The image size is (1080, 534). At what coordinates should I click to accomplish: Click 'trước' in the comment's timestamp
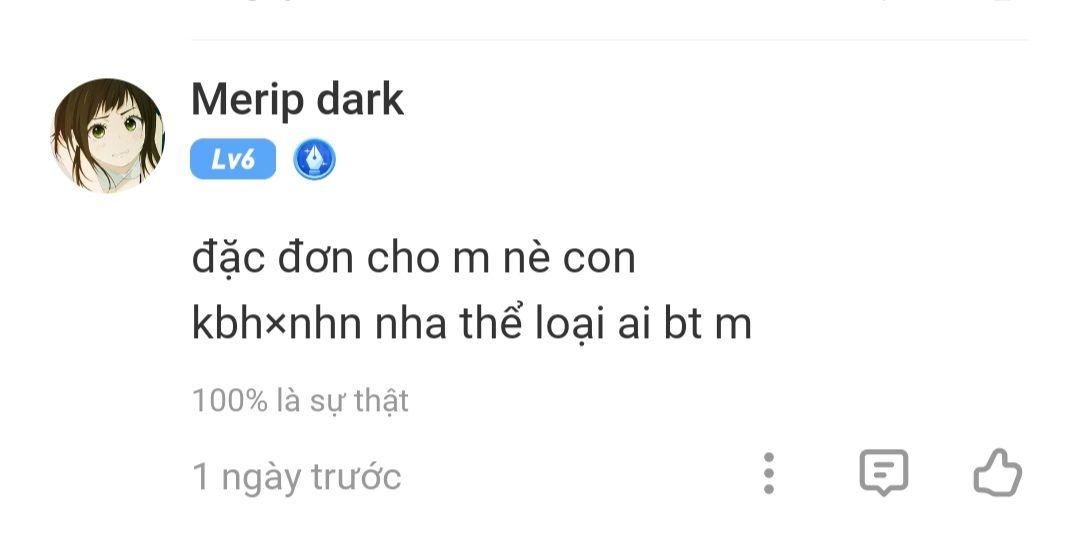(x=356, y=477)
